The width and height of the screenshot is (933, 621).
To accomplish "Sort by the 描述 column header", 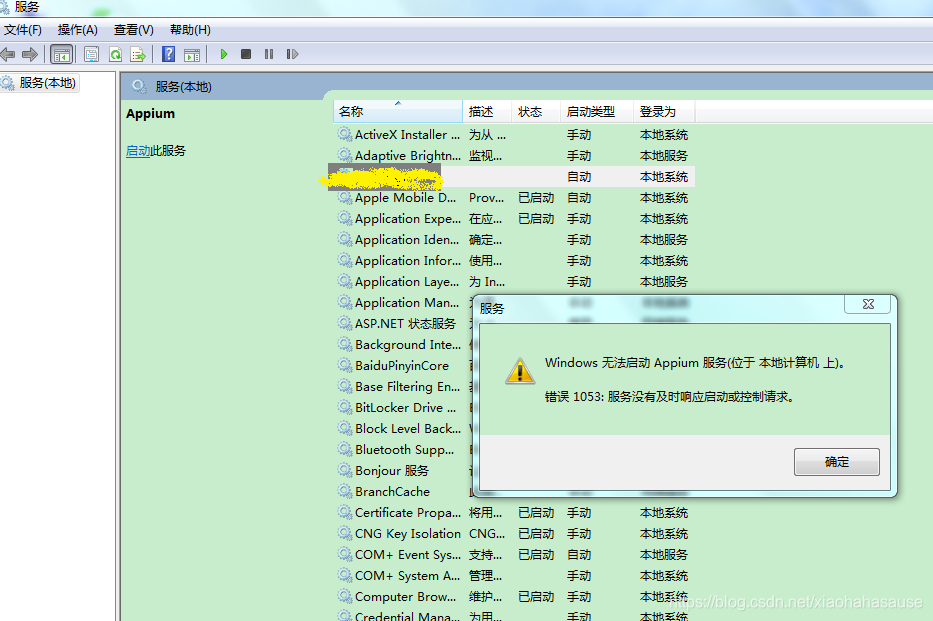I will (487, 111).
